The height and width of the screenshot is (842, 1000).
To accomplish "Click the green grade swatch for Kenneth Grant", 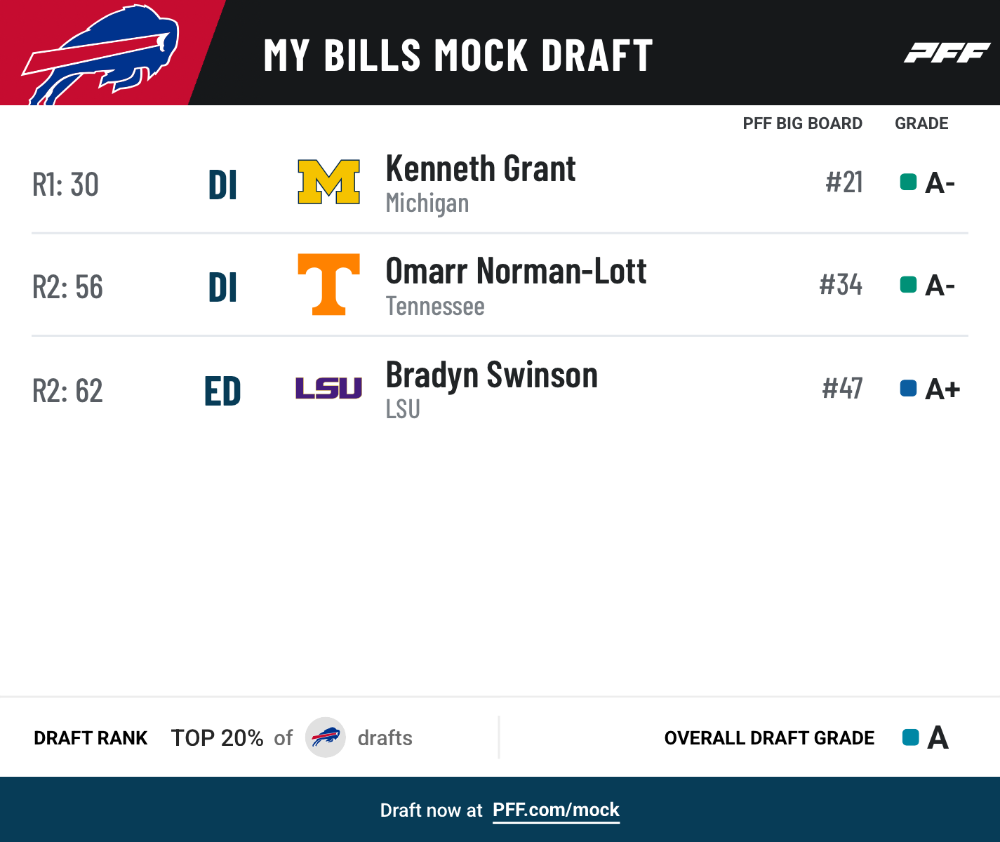I will 908,182.
